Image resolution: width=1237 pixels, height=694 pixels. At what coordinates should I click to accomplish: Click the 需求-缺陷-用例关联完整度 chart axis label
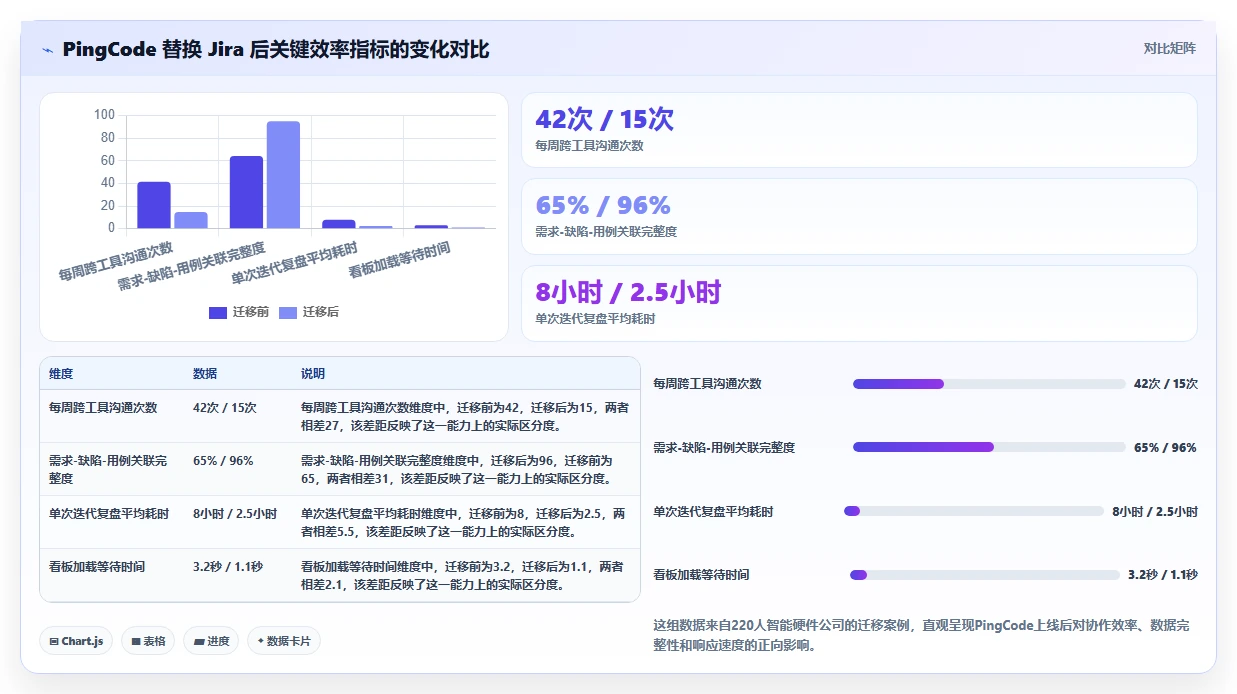click(192, 265)
